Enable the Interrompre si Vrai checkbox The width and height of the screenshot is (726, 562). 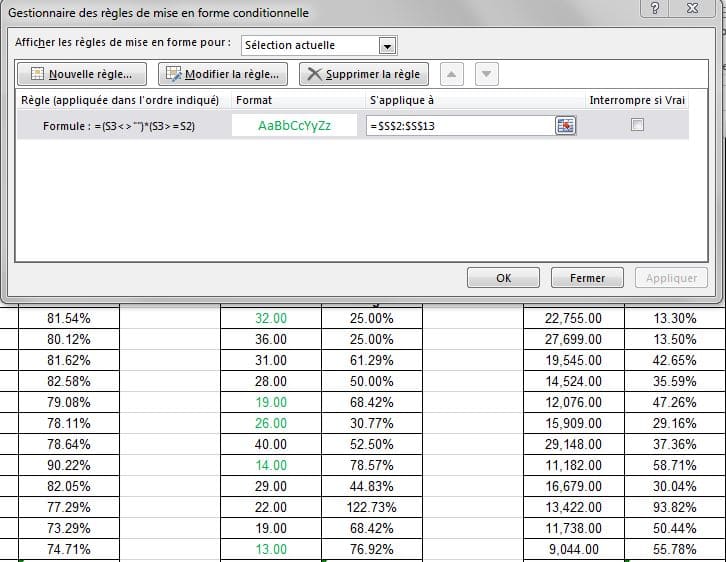tap(637, 125)
